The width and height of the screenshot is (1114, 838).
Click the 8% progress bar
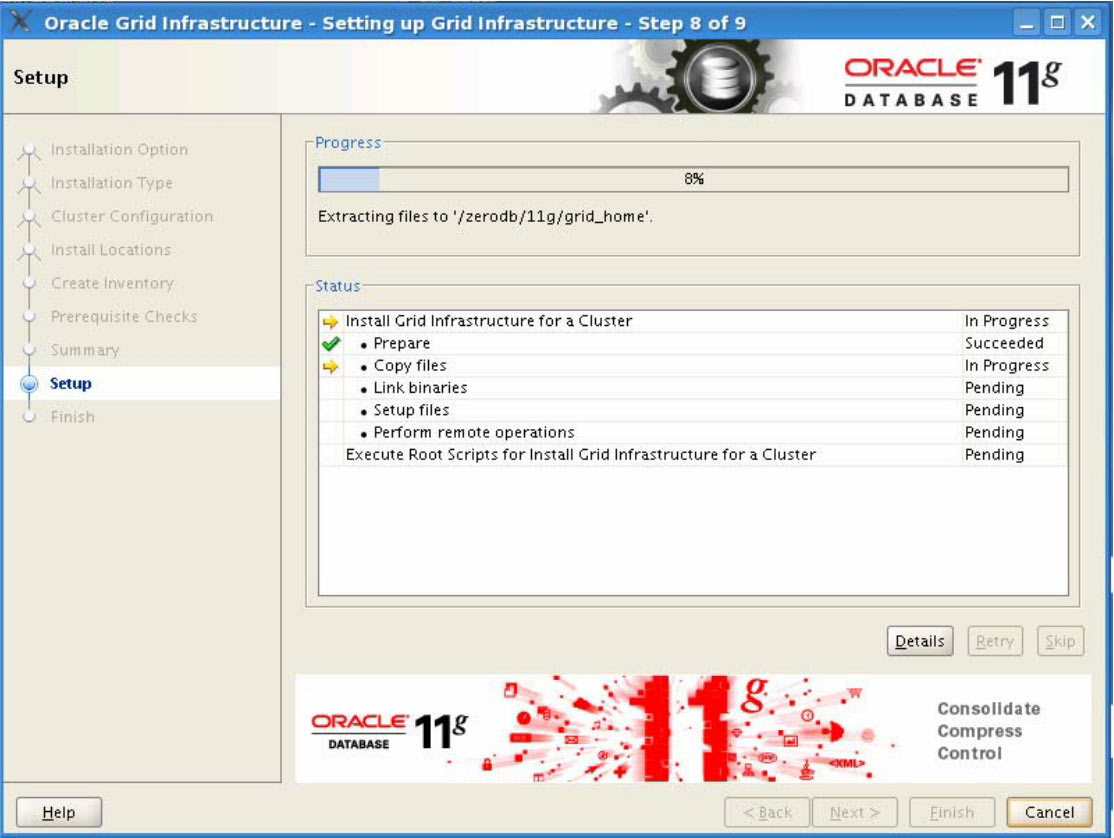(x=693, y=179)
